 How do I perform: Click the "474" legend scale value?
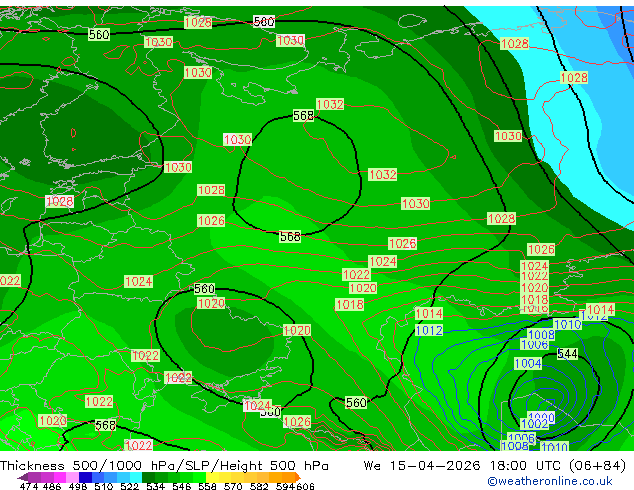coord(29,486)
